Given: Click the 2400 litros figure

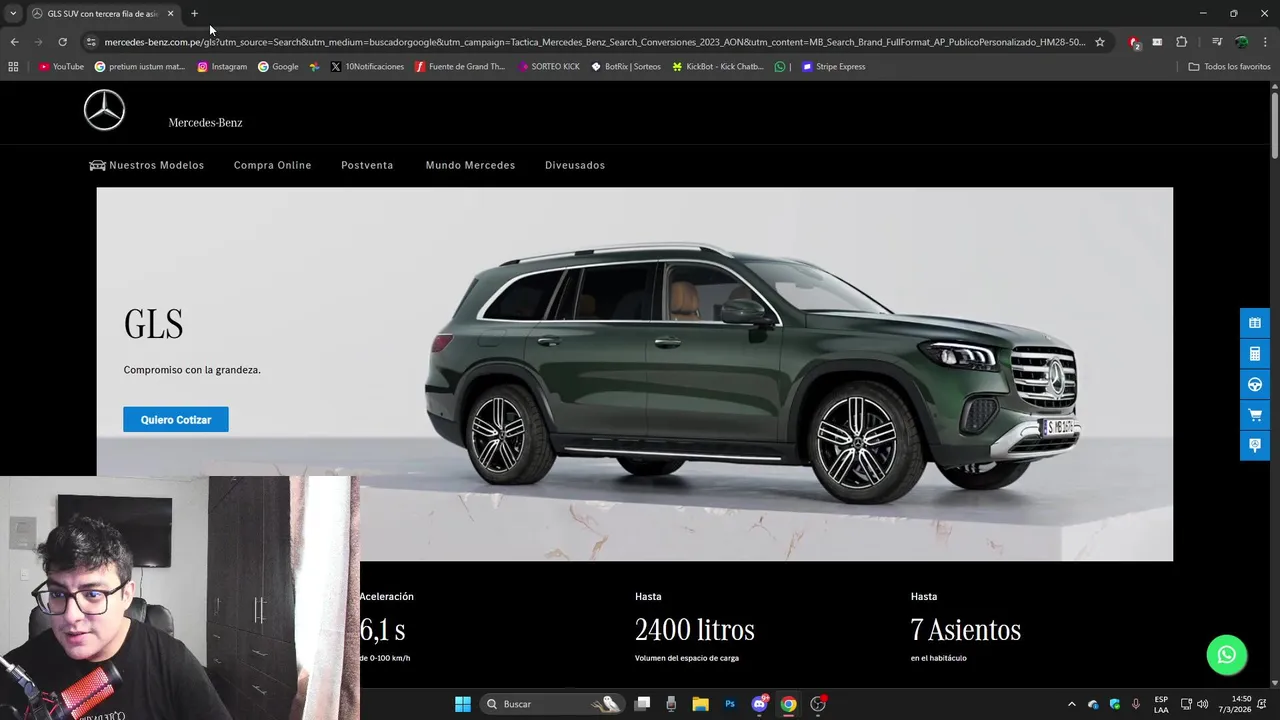Looking at the screenshot, I should point(695,630).
